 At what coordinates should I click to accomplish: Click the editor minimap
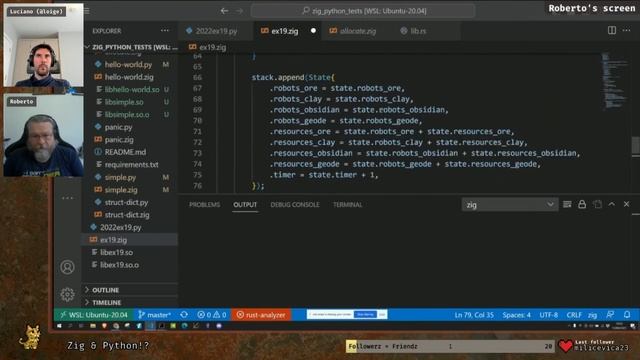pos(615,82)
